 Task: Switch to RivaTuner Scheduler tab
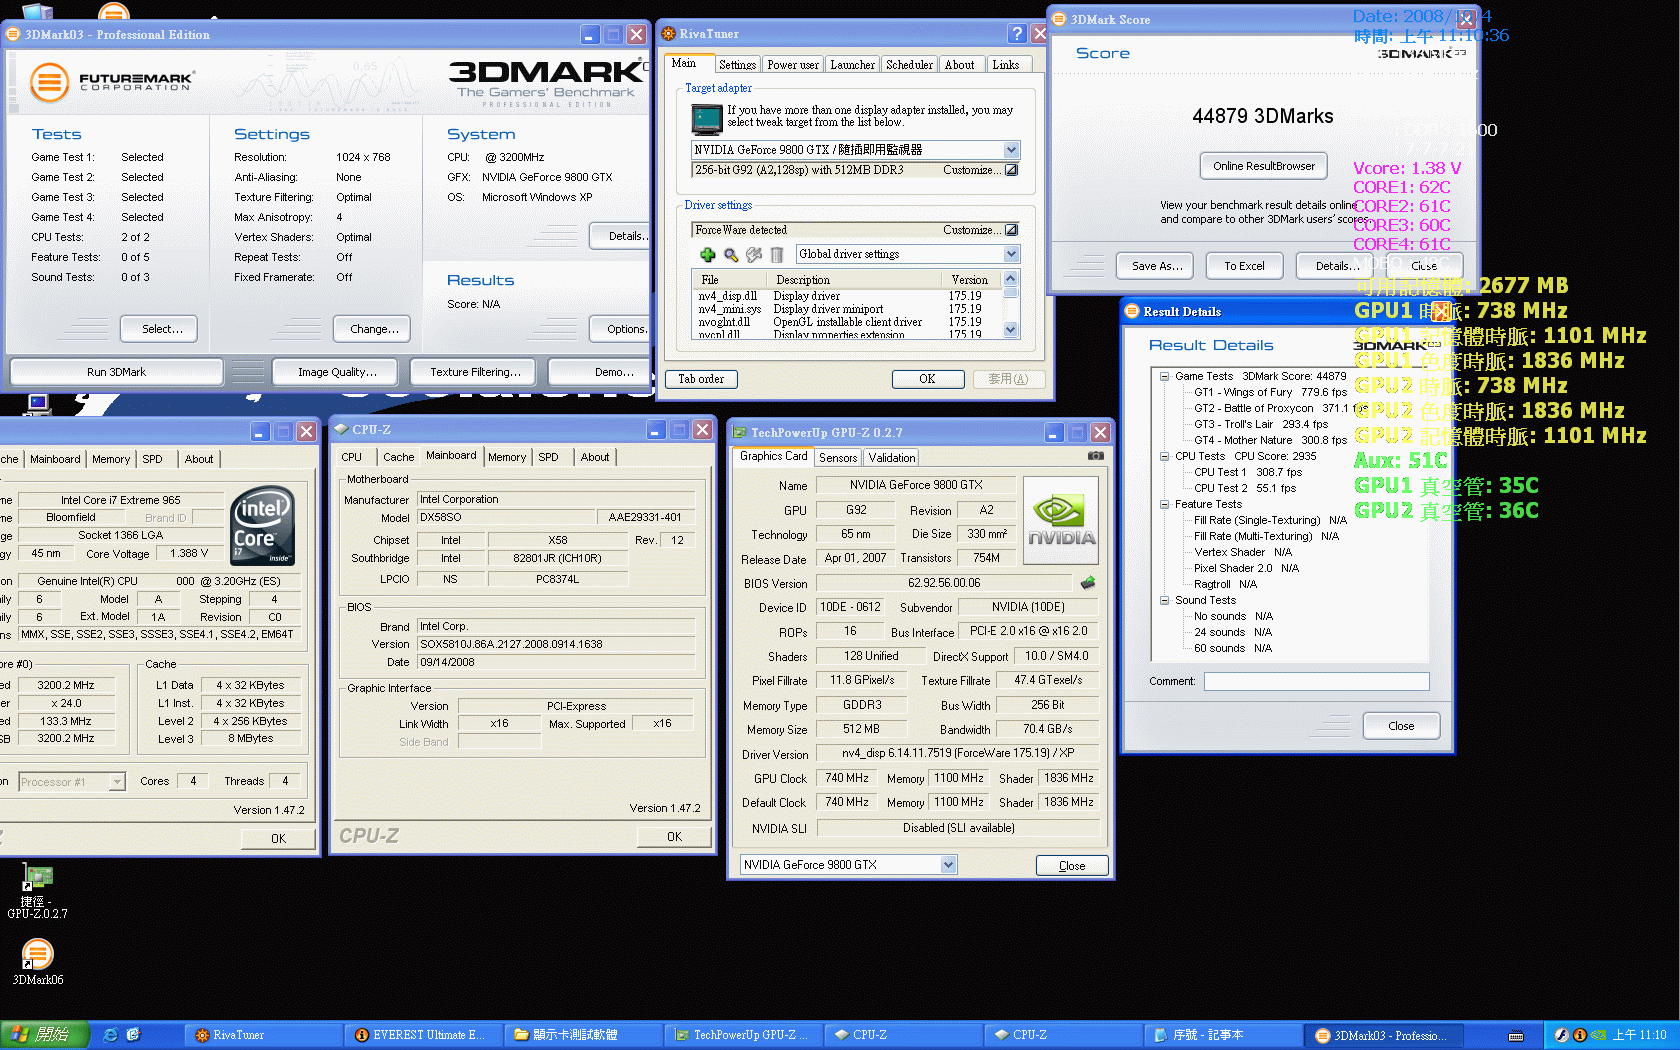(909, 65)
